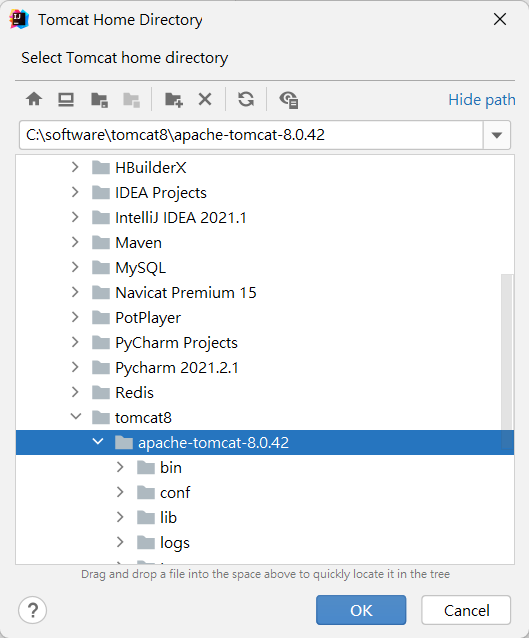Image resolution: width=529 pixels, height=638 pixels.
Task: Click in the directory path text field
Action: tap(251, 135)
